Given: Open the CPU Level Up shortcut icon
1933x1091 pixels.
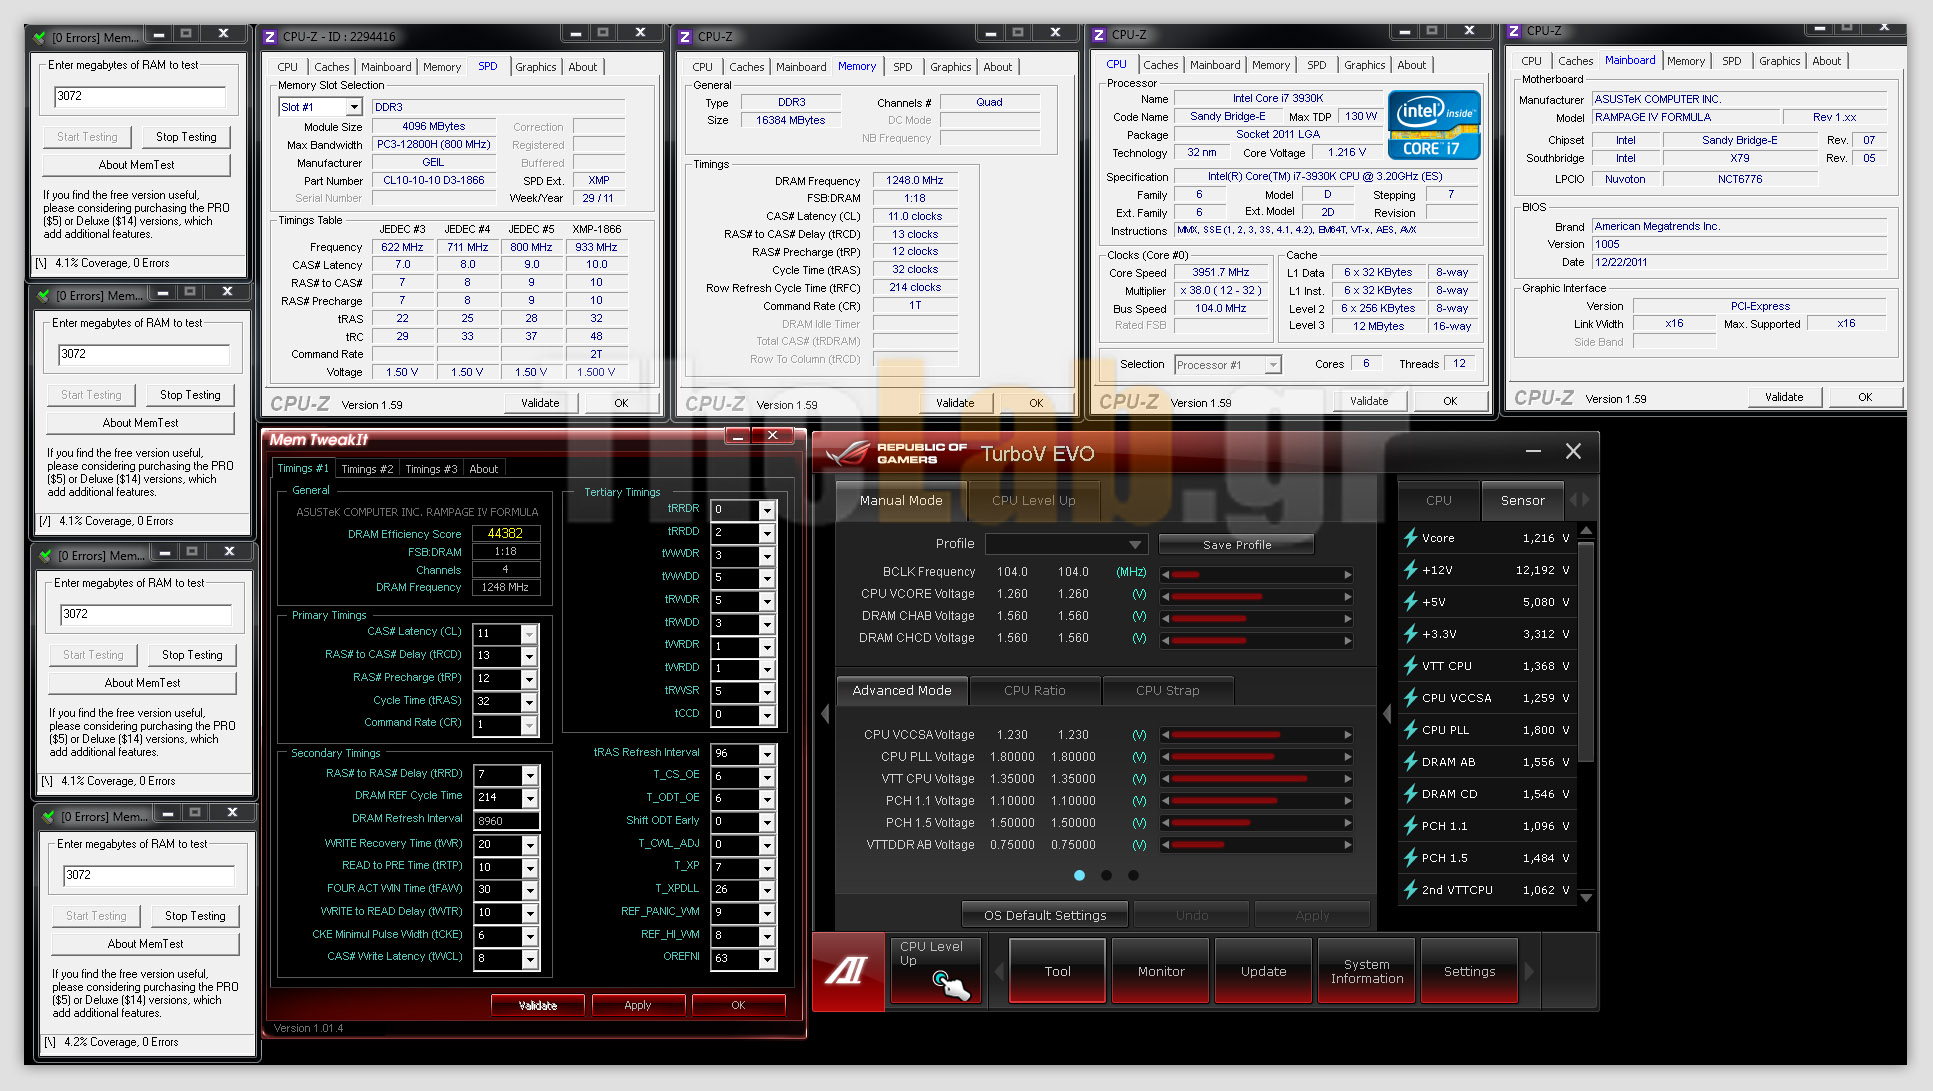Looking at the screenshot, I should 936,970.
